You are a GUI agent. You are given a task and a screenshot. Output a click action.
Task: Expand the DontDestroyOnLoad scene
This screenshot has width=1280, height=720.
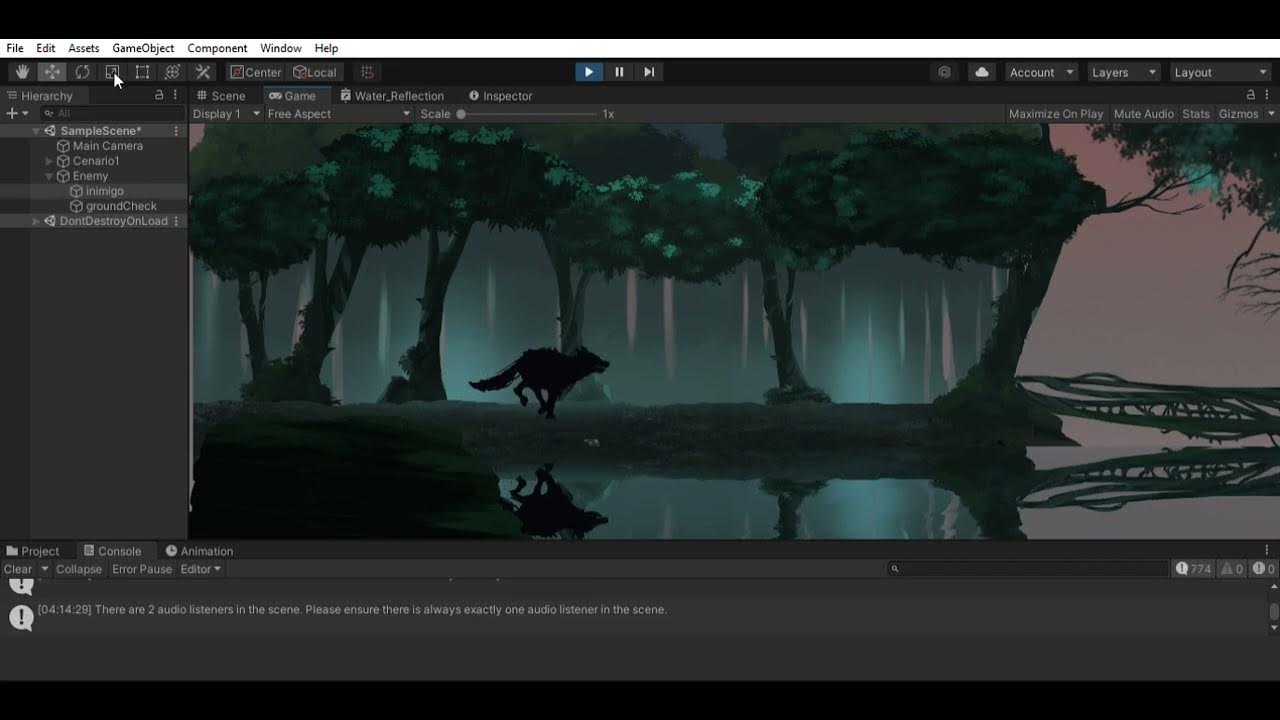pyautogui.click(x=36, y=221)
